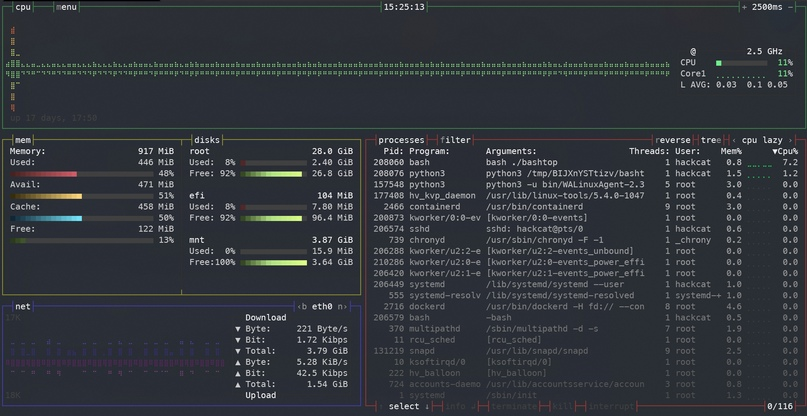Screen dimensions: 807x416
Task: Click the cpu lazy sorting label
Action: coord(764,140)
